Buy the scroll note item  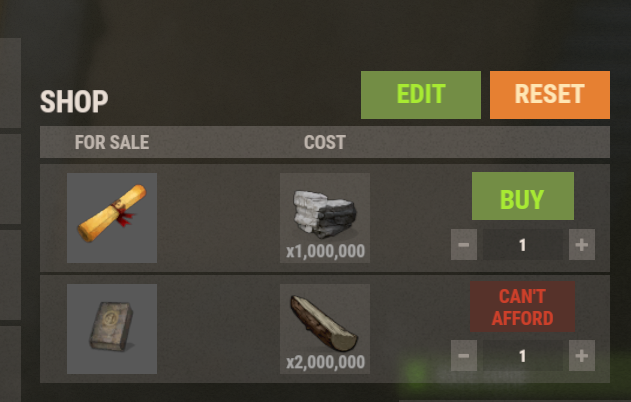523,196
